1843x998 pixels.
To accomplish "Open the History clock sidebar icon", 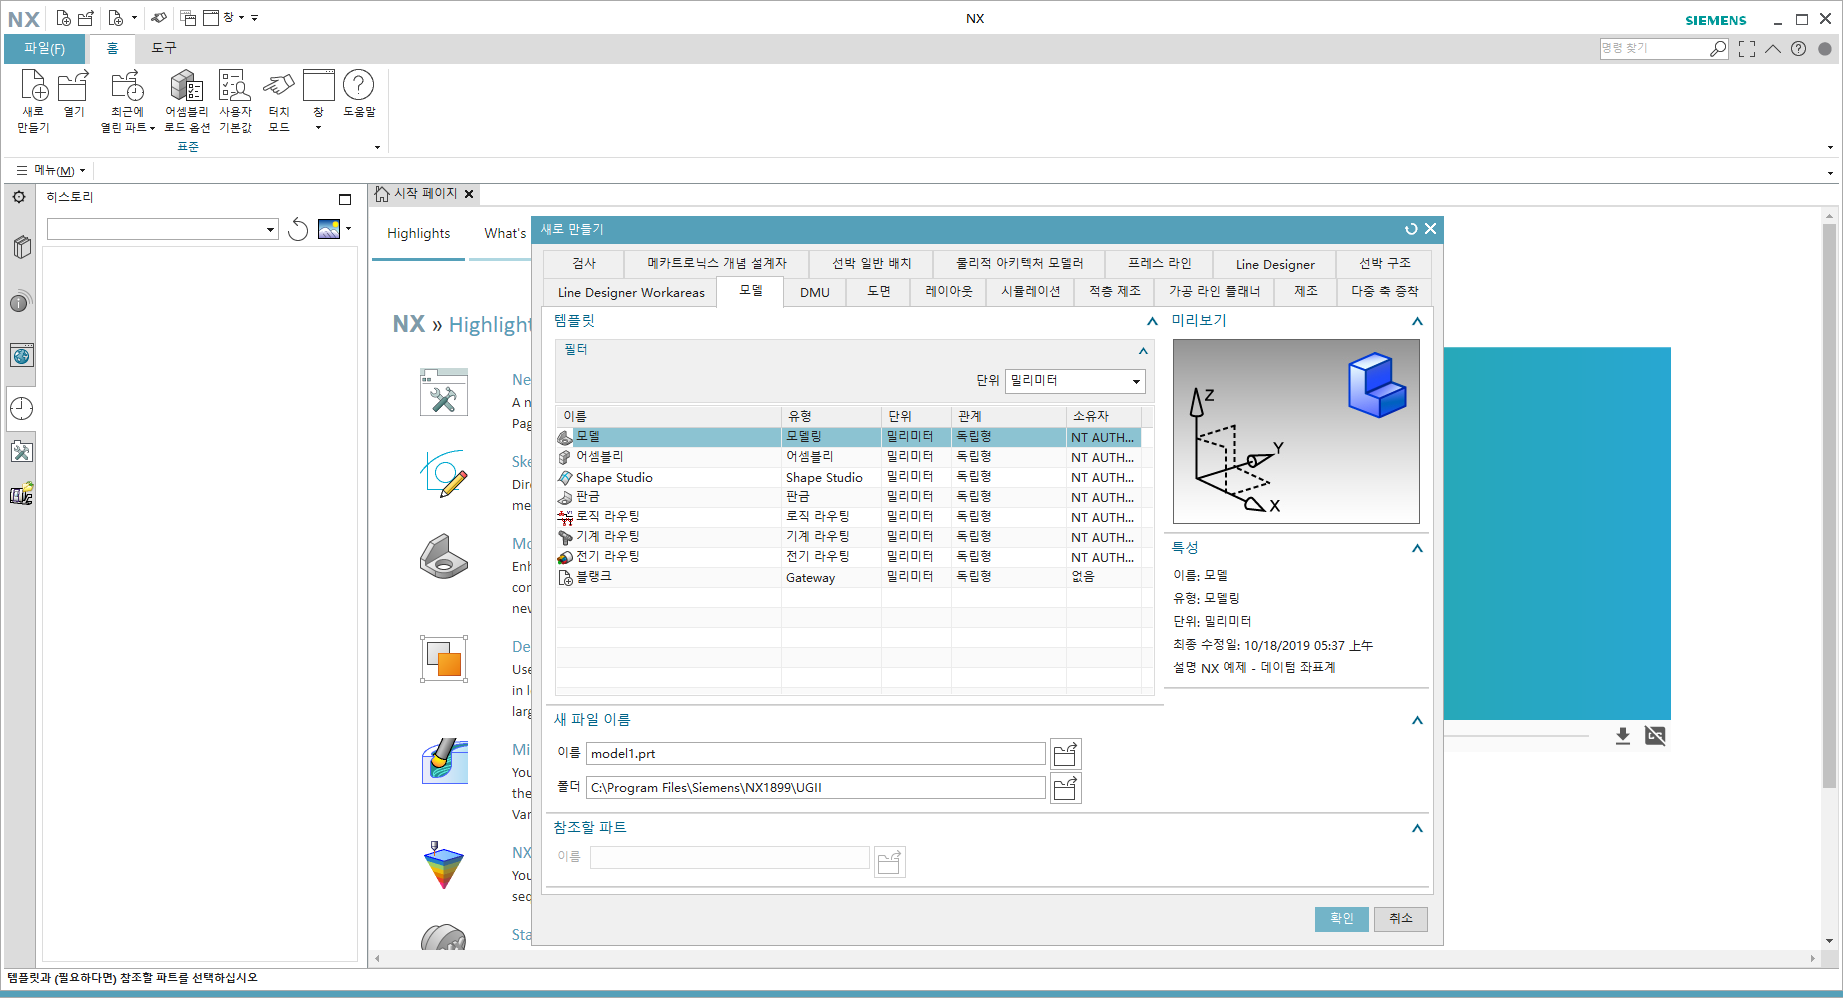I will point(22,408).
